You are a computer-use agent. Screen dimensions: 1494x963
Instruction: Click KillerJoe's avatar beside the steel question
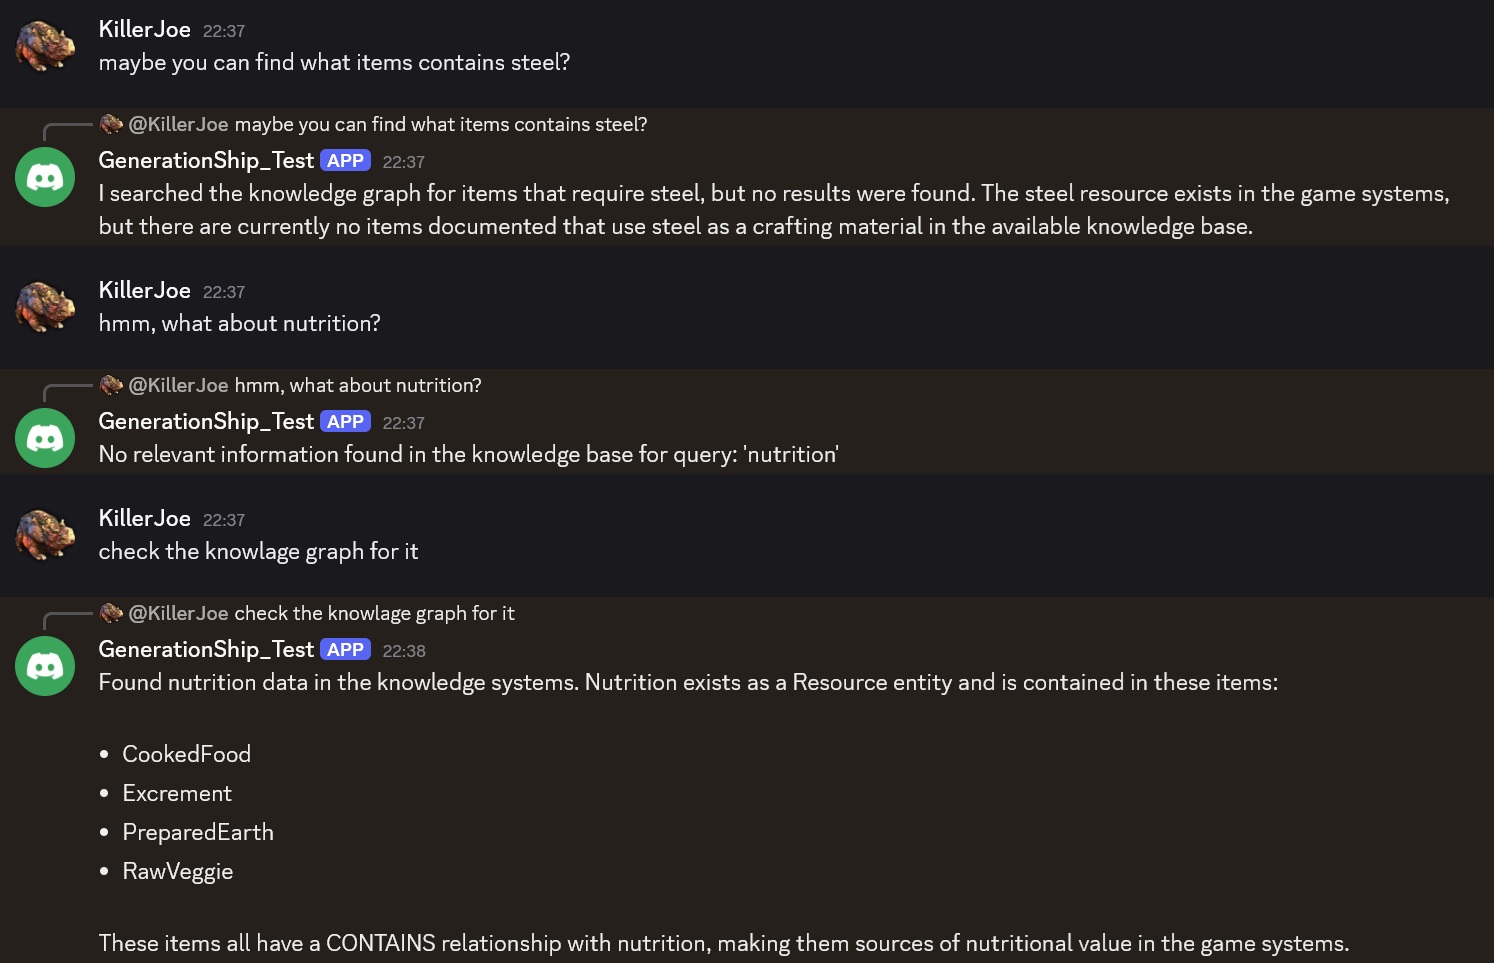(x=45, y=46)
